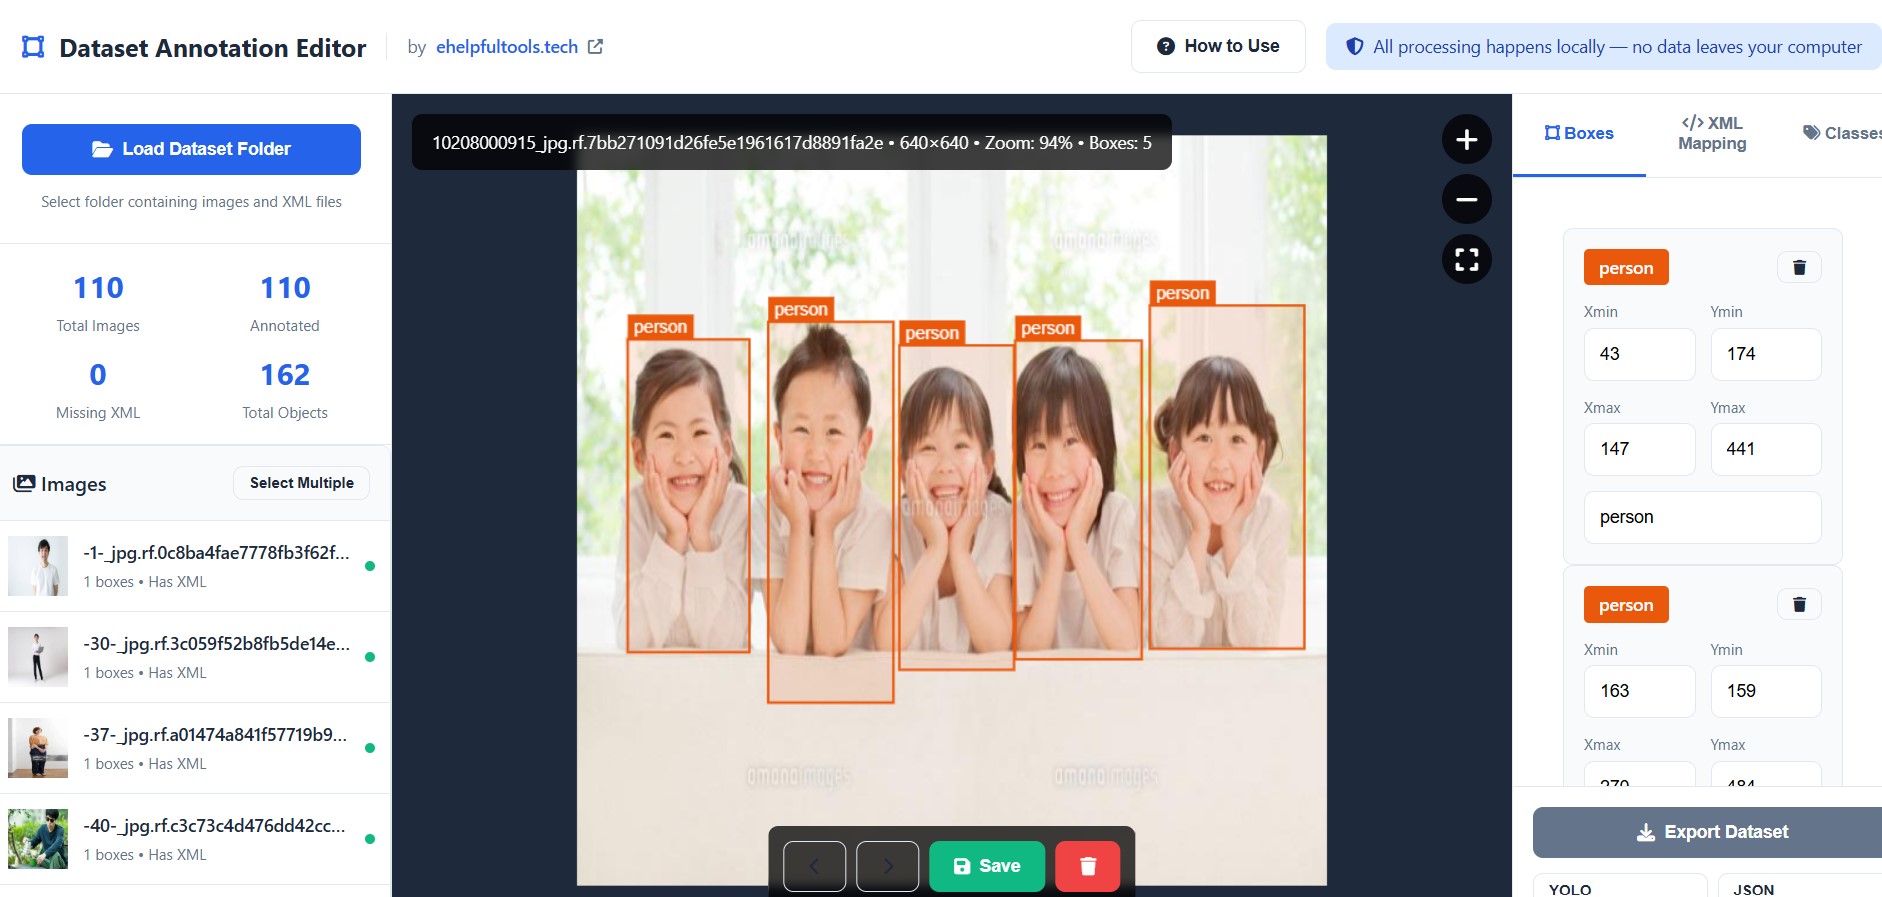Viewport: 1882px width, 897px height.
Task: Go to the previous image arrow
Action: click(814, 866)
